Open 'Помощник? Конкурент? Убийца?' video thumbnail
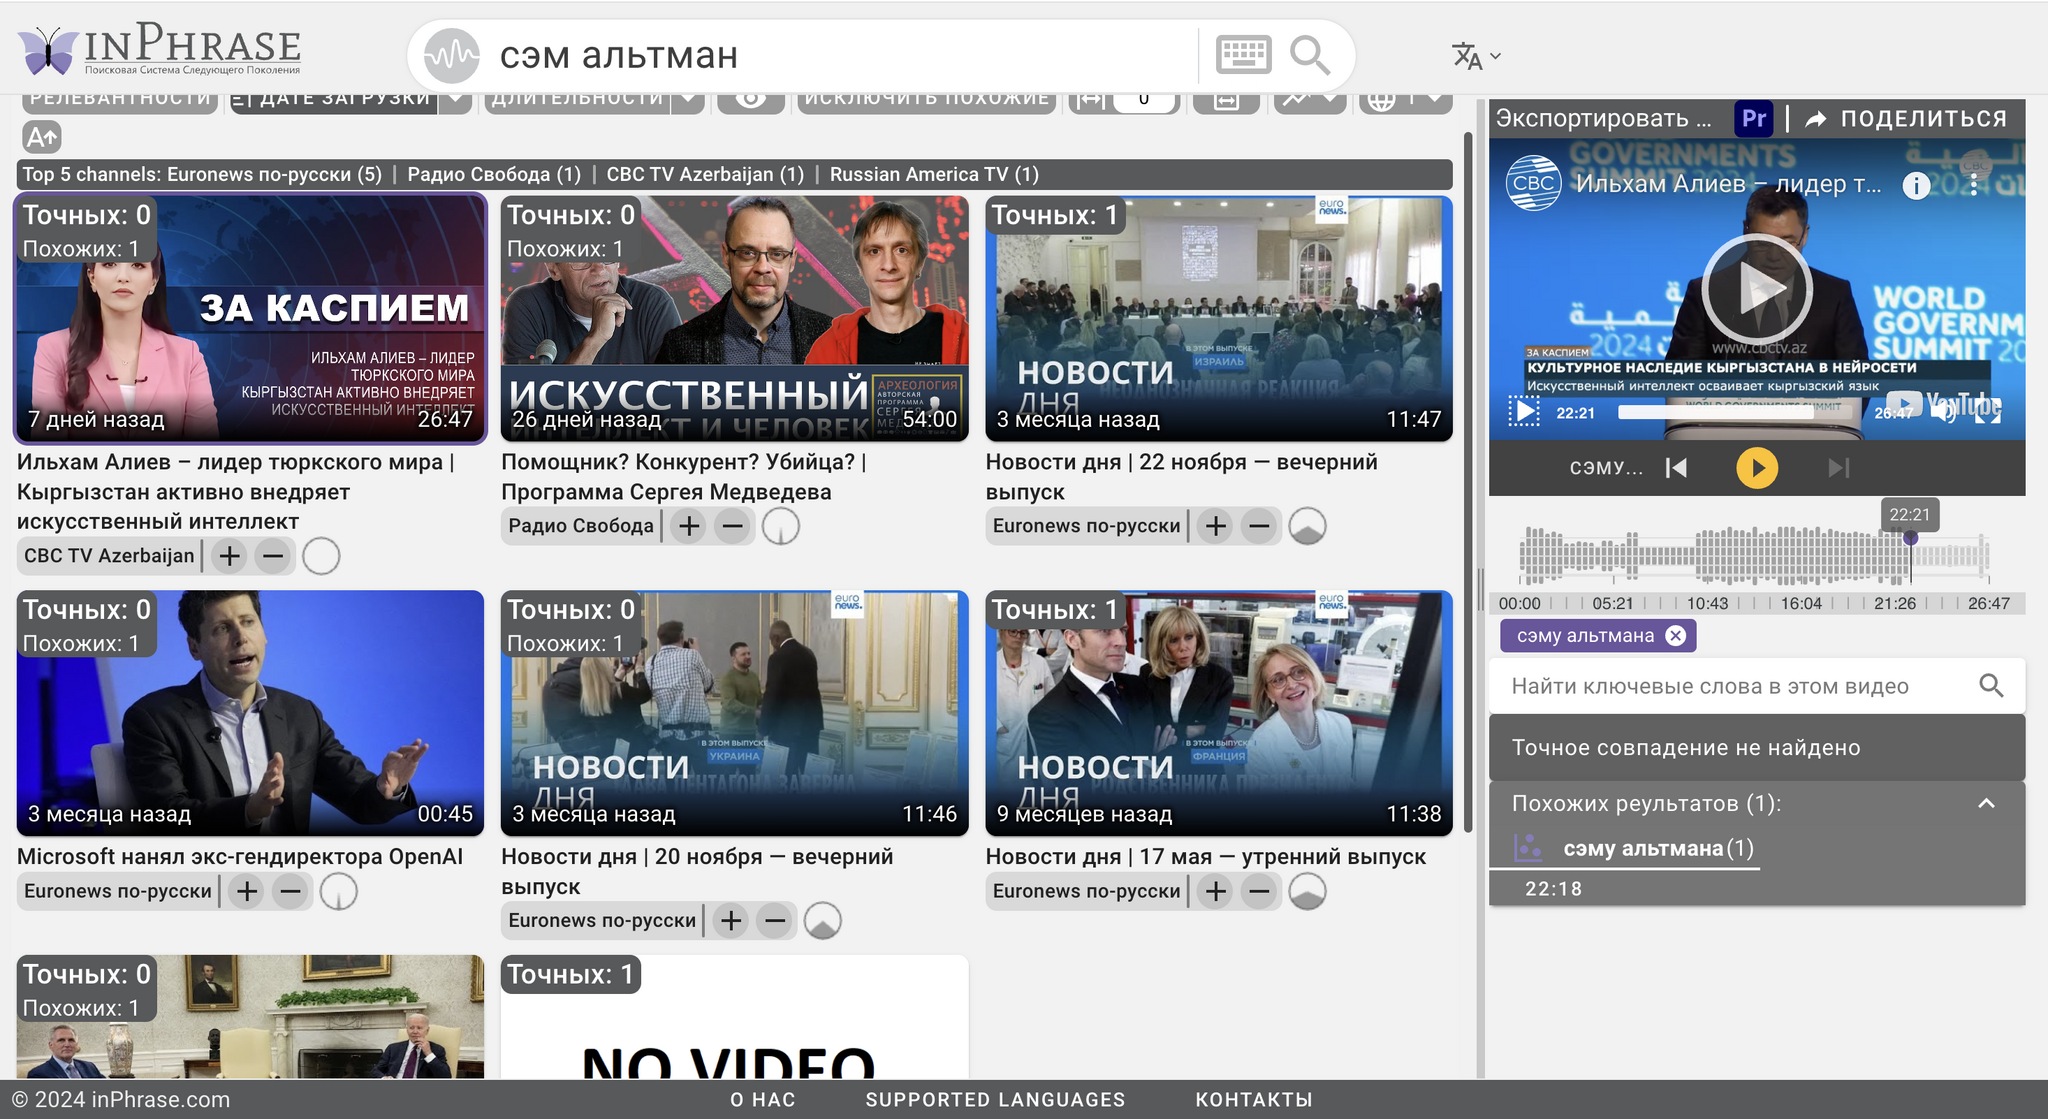The height and width of the screenshot is (1119, 2048). coord(734,318)
